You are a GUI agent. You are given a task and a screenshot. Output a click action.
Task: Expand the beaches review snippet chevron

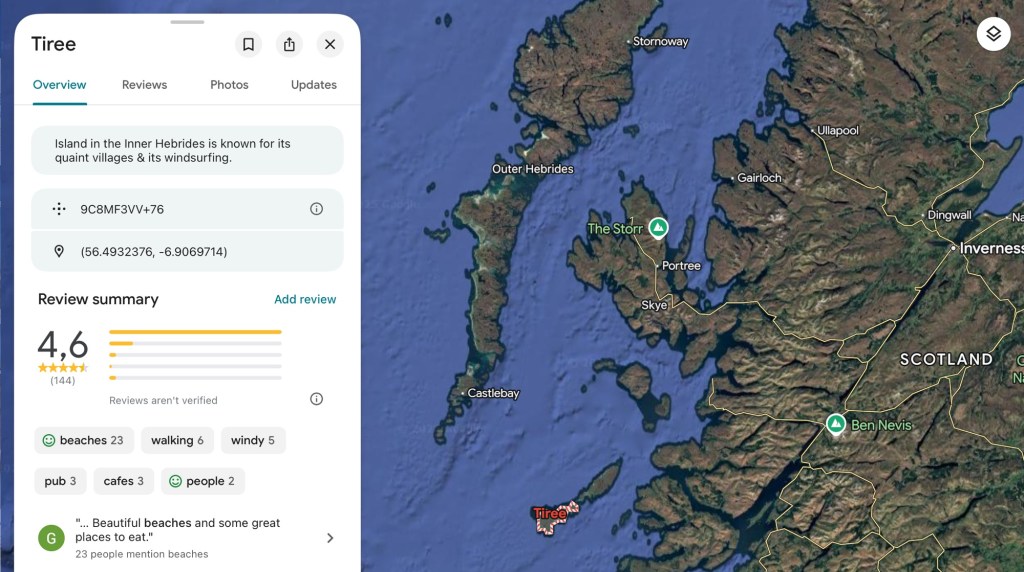(330, 538)
